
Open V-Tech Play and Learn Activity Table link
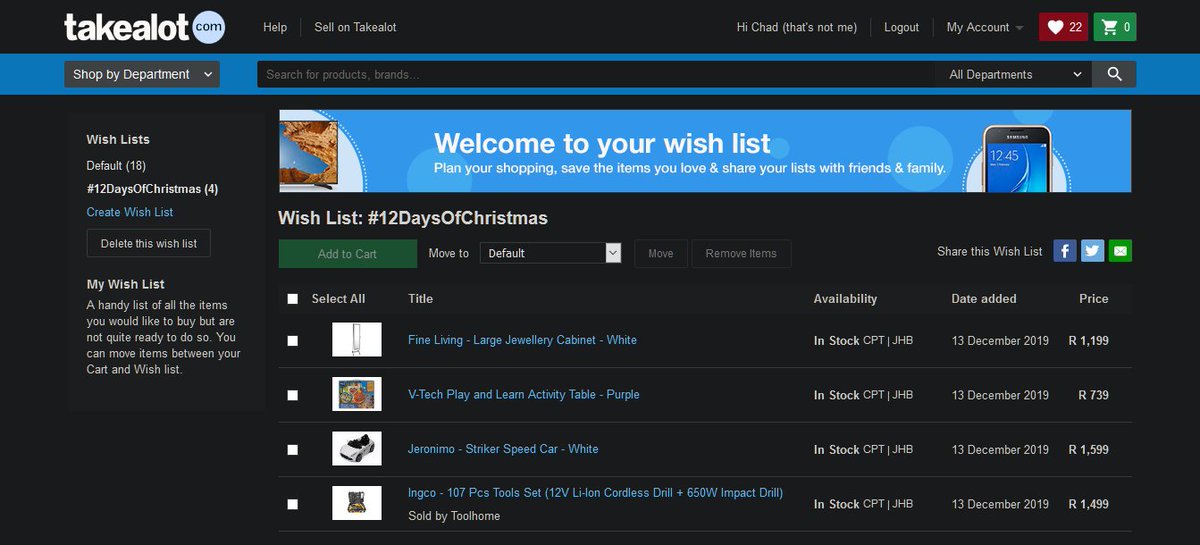point(523,394)
